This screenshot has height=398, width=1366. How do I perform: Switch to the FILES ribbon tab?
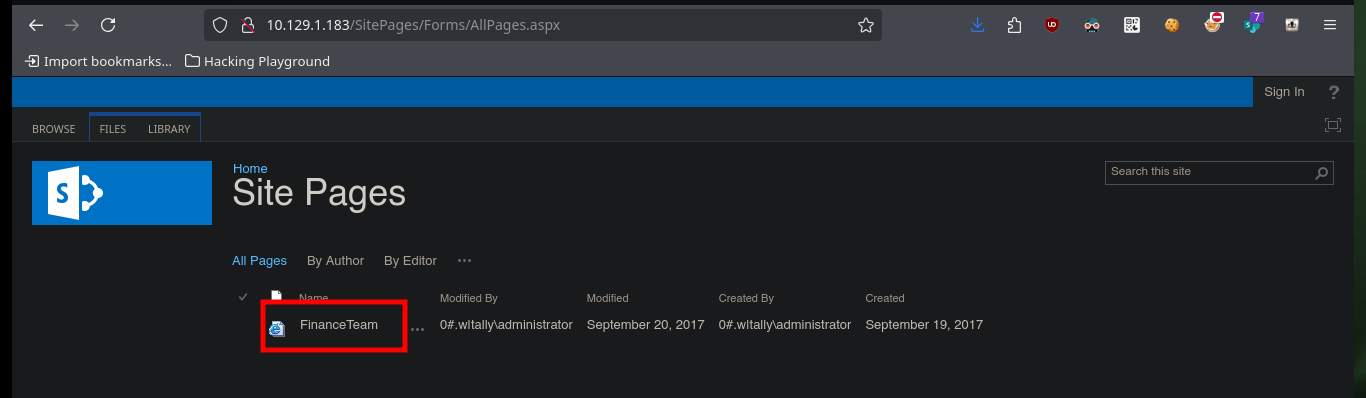[113, 129]
